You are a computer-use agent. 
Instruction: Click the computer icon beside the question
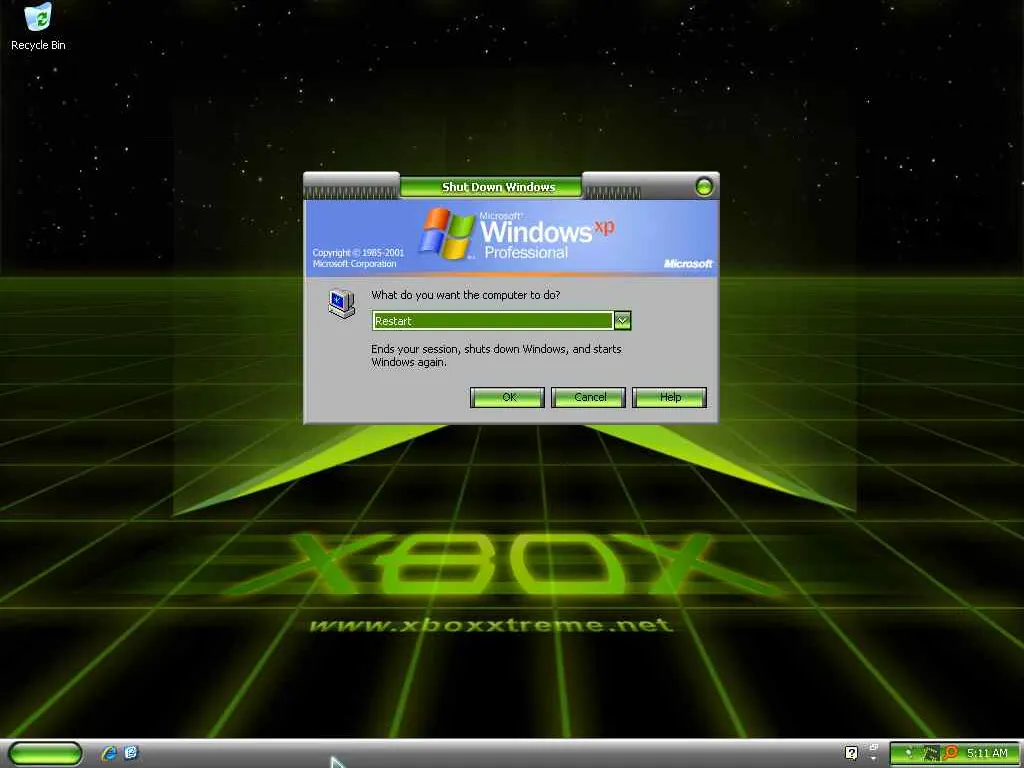[341, 304]
